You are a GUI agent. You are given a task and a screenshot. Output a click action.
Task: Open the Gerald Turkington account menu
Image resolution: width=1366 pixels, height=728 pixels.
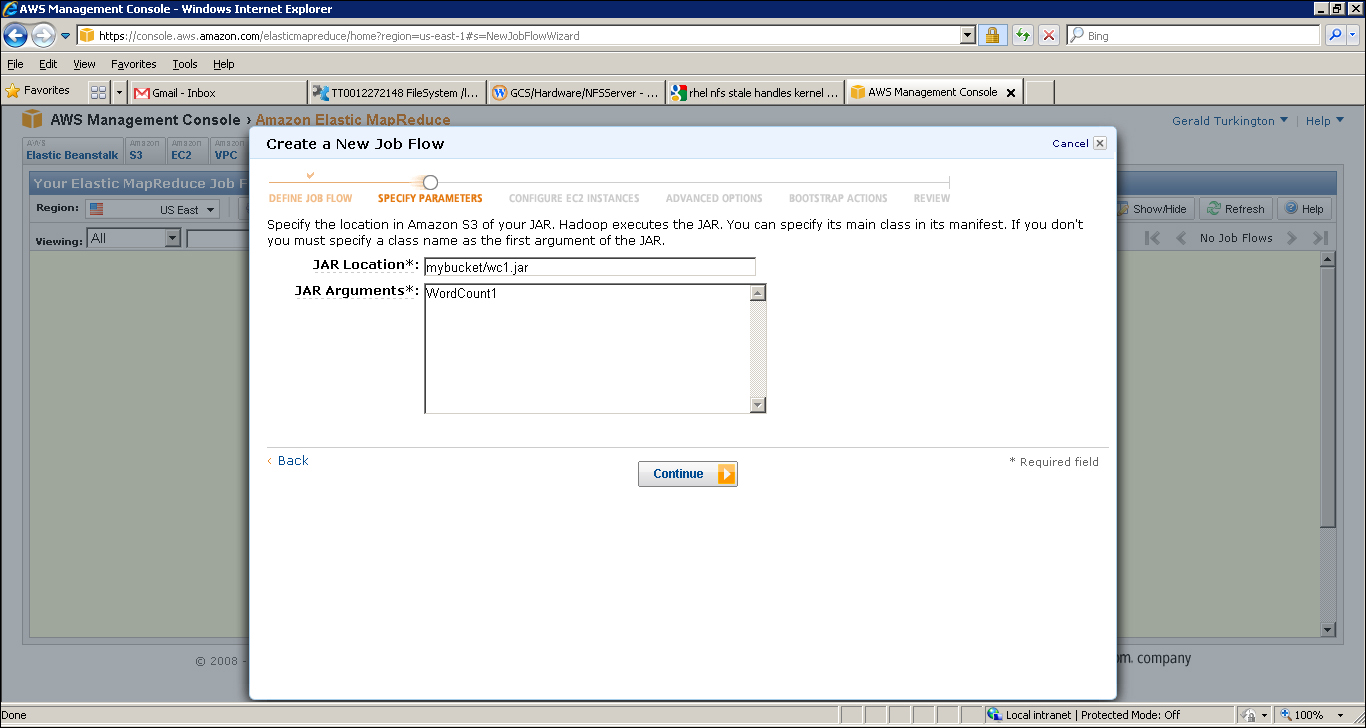click(1230, 121)
